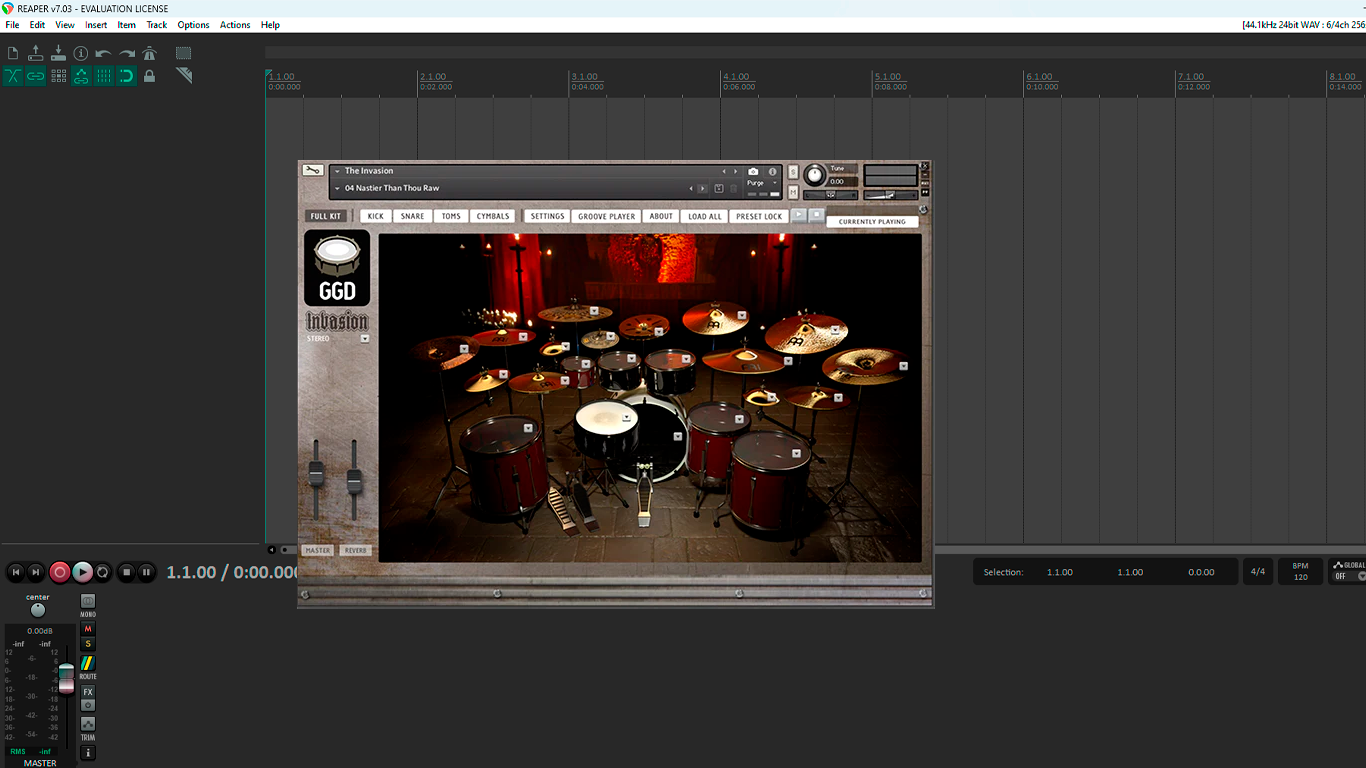1366x768 pixels.
Task: Open Project Settings info icon in toolbar
Action: pyautogui.click(x=81, y=53)
